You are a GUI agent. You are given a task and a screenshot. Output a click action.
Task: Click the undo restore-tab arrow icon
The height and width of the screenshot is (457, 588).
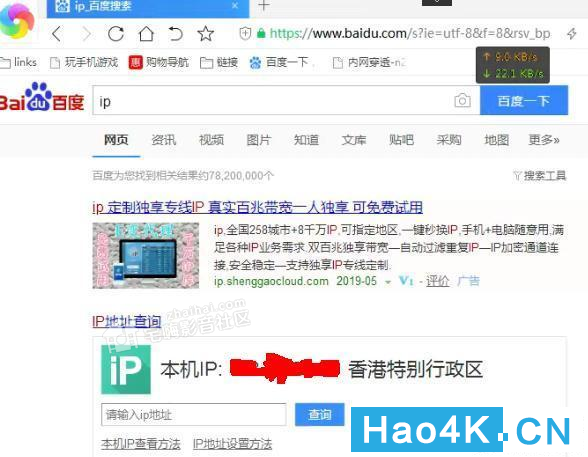175,34
